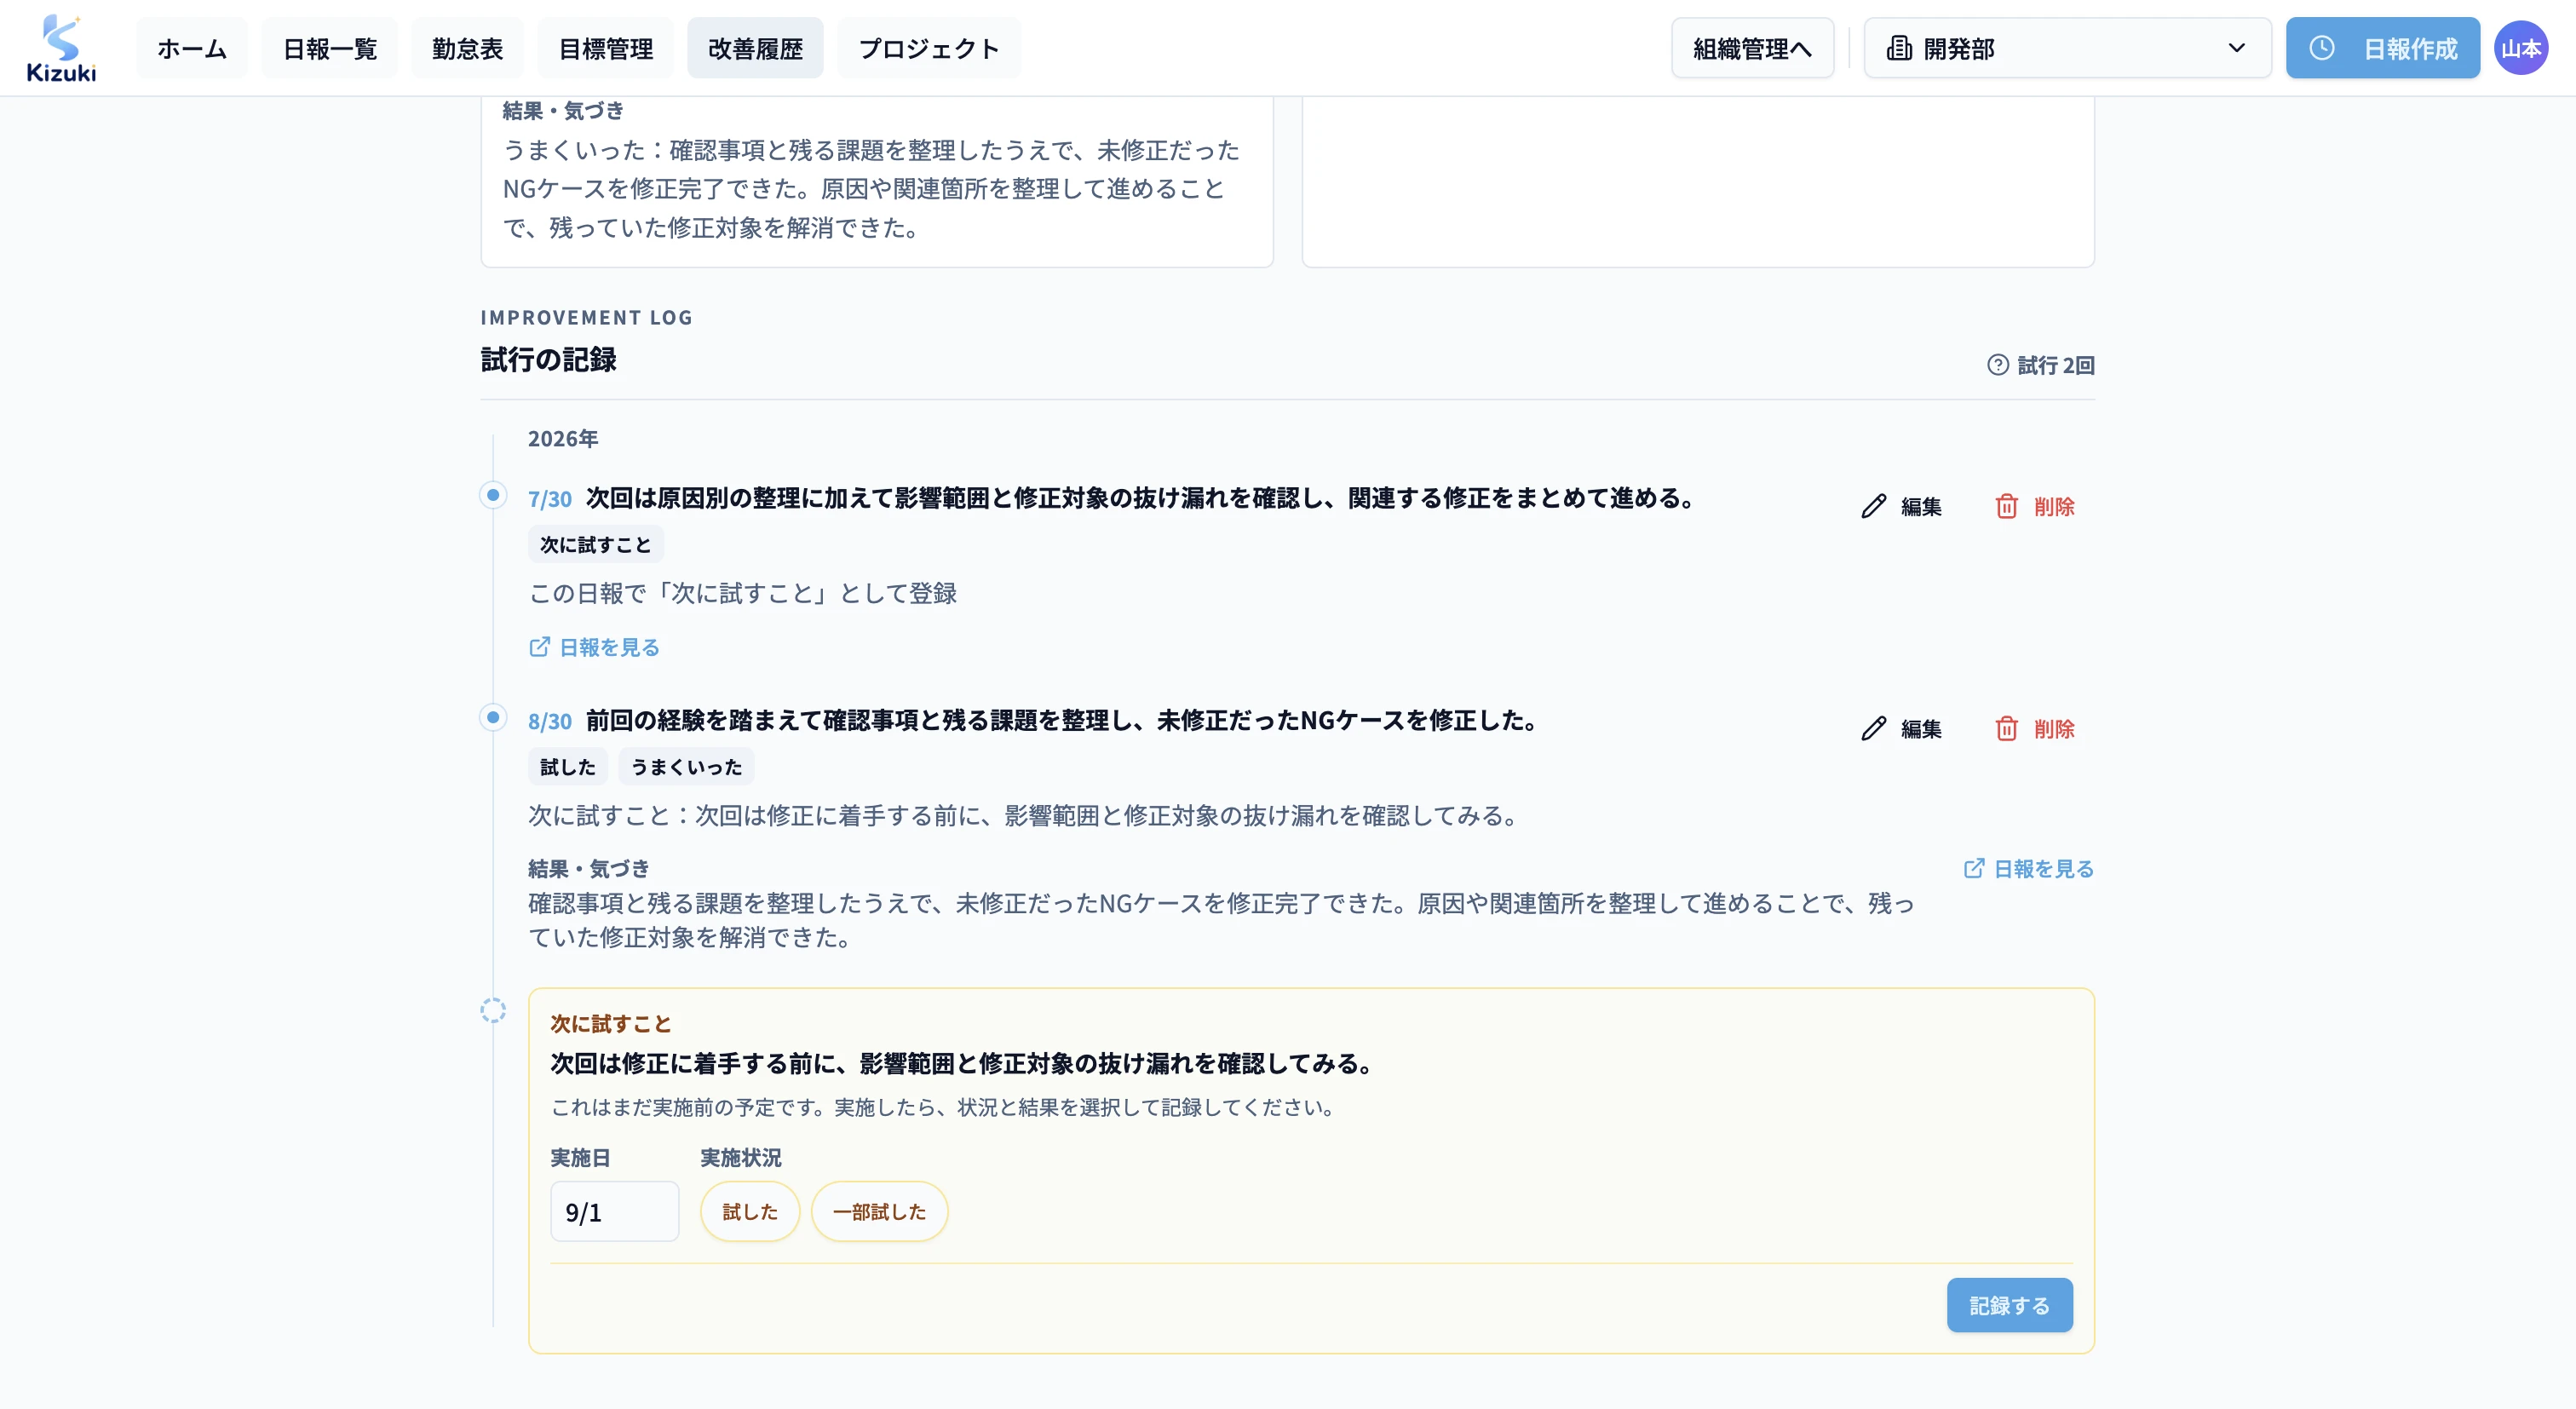This screenshot has width=2576, height=1409.
Task: Click the clock icon in 日報作成 button
Action: point(2321,48)
